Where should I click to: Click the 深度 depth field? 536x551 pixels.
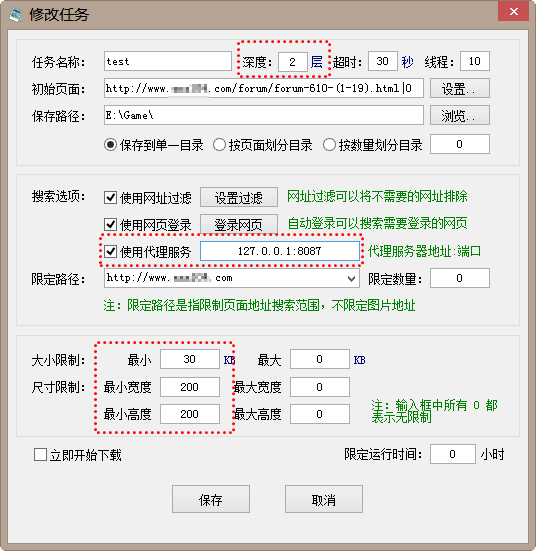pos(292,62)
